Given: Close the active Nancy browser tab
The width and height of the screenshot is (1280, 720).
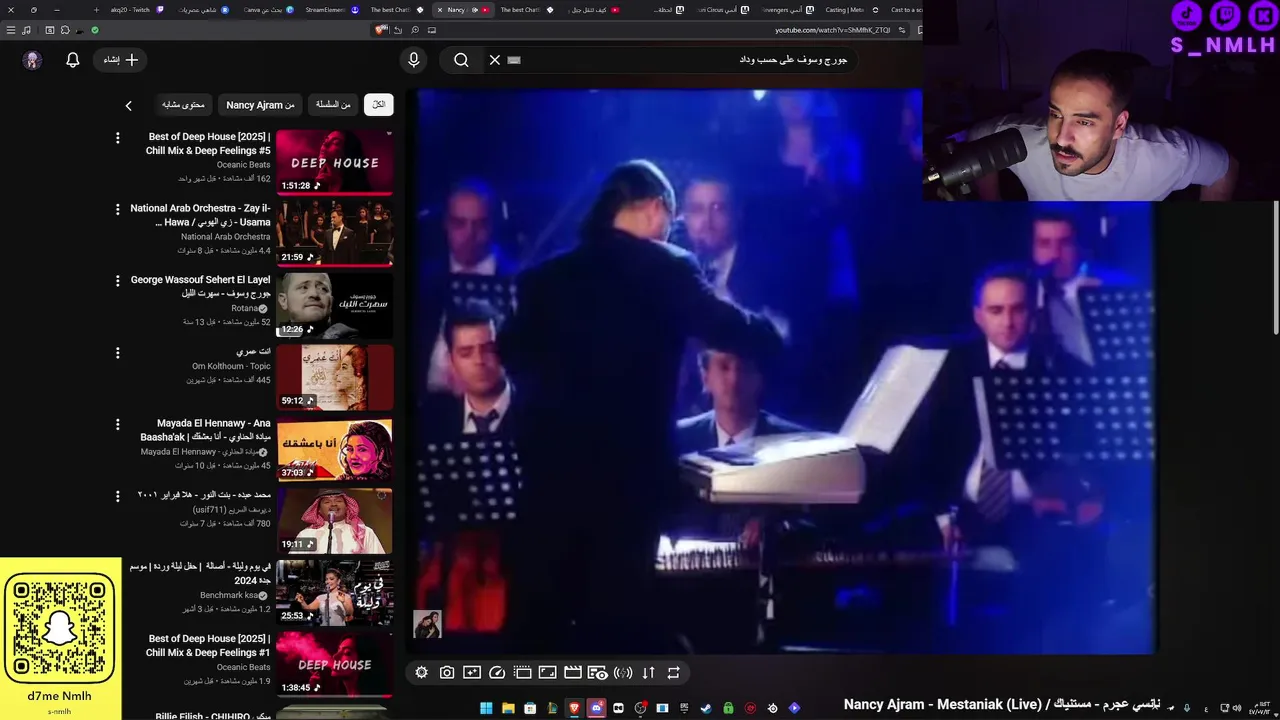Looking at the screenshot, I should tap(440, 10).
